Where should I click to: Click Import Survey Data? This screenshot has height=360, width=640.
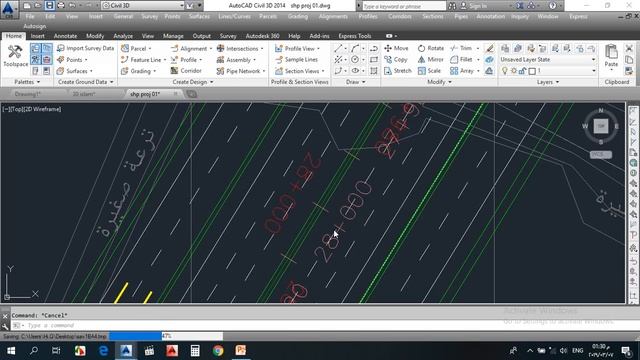pyautogui.click(x=85, y=48)
